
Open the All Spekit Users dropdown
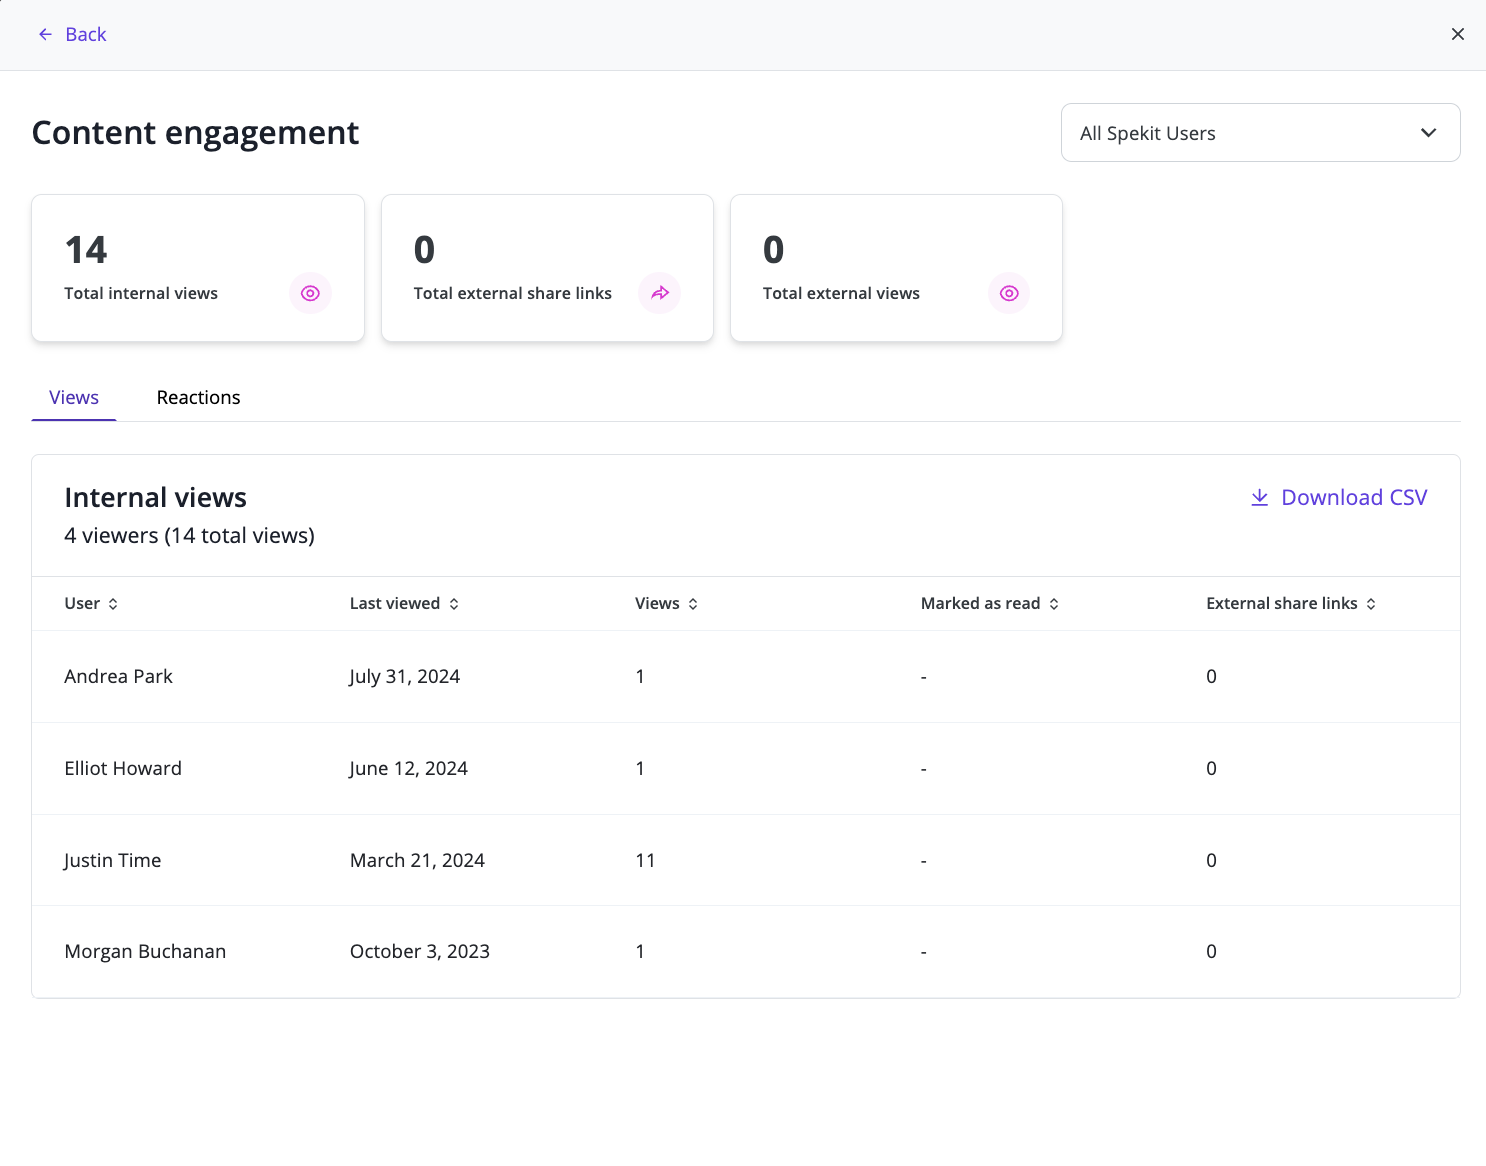tap(1260, 133)
